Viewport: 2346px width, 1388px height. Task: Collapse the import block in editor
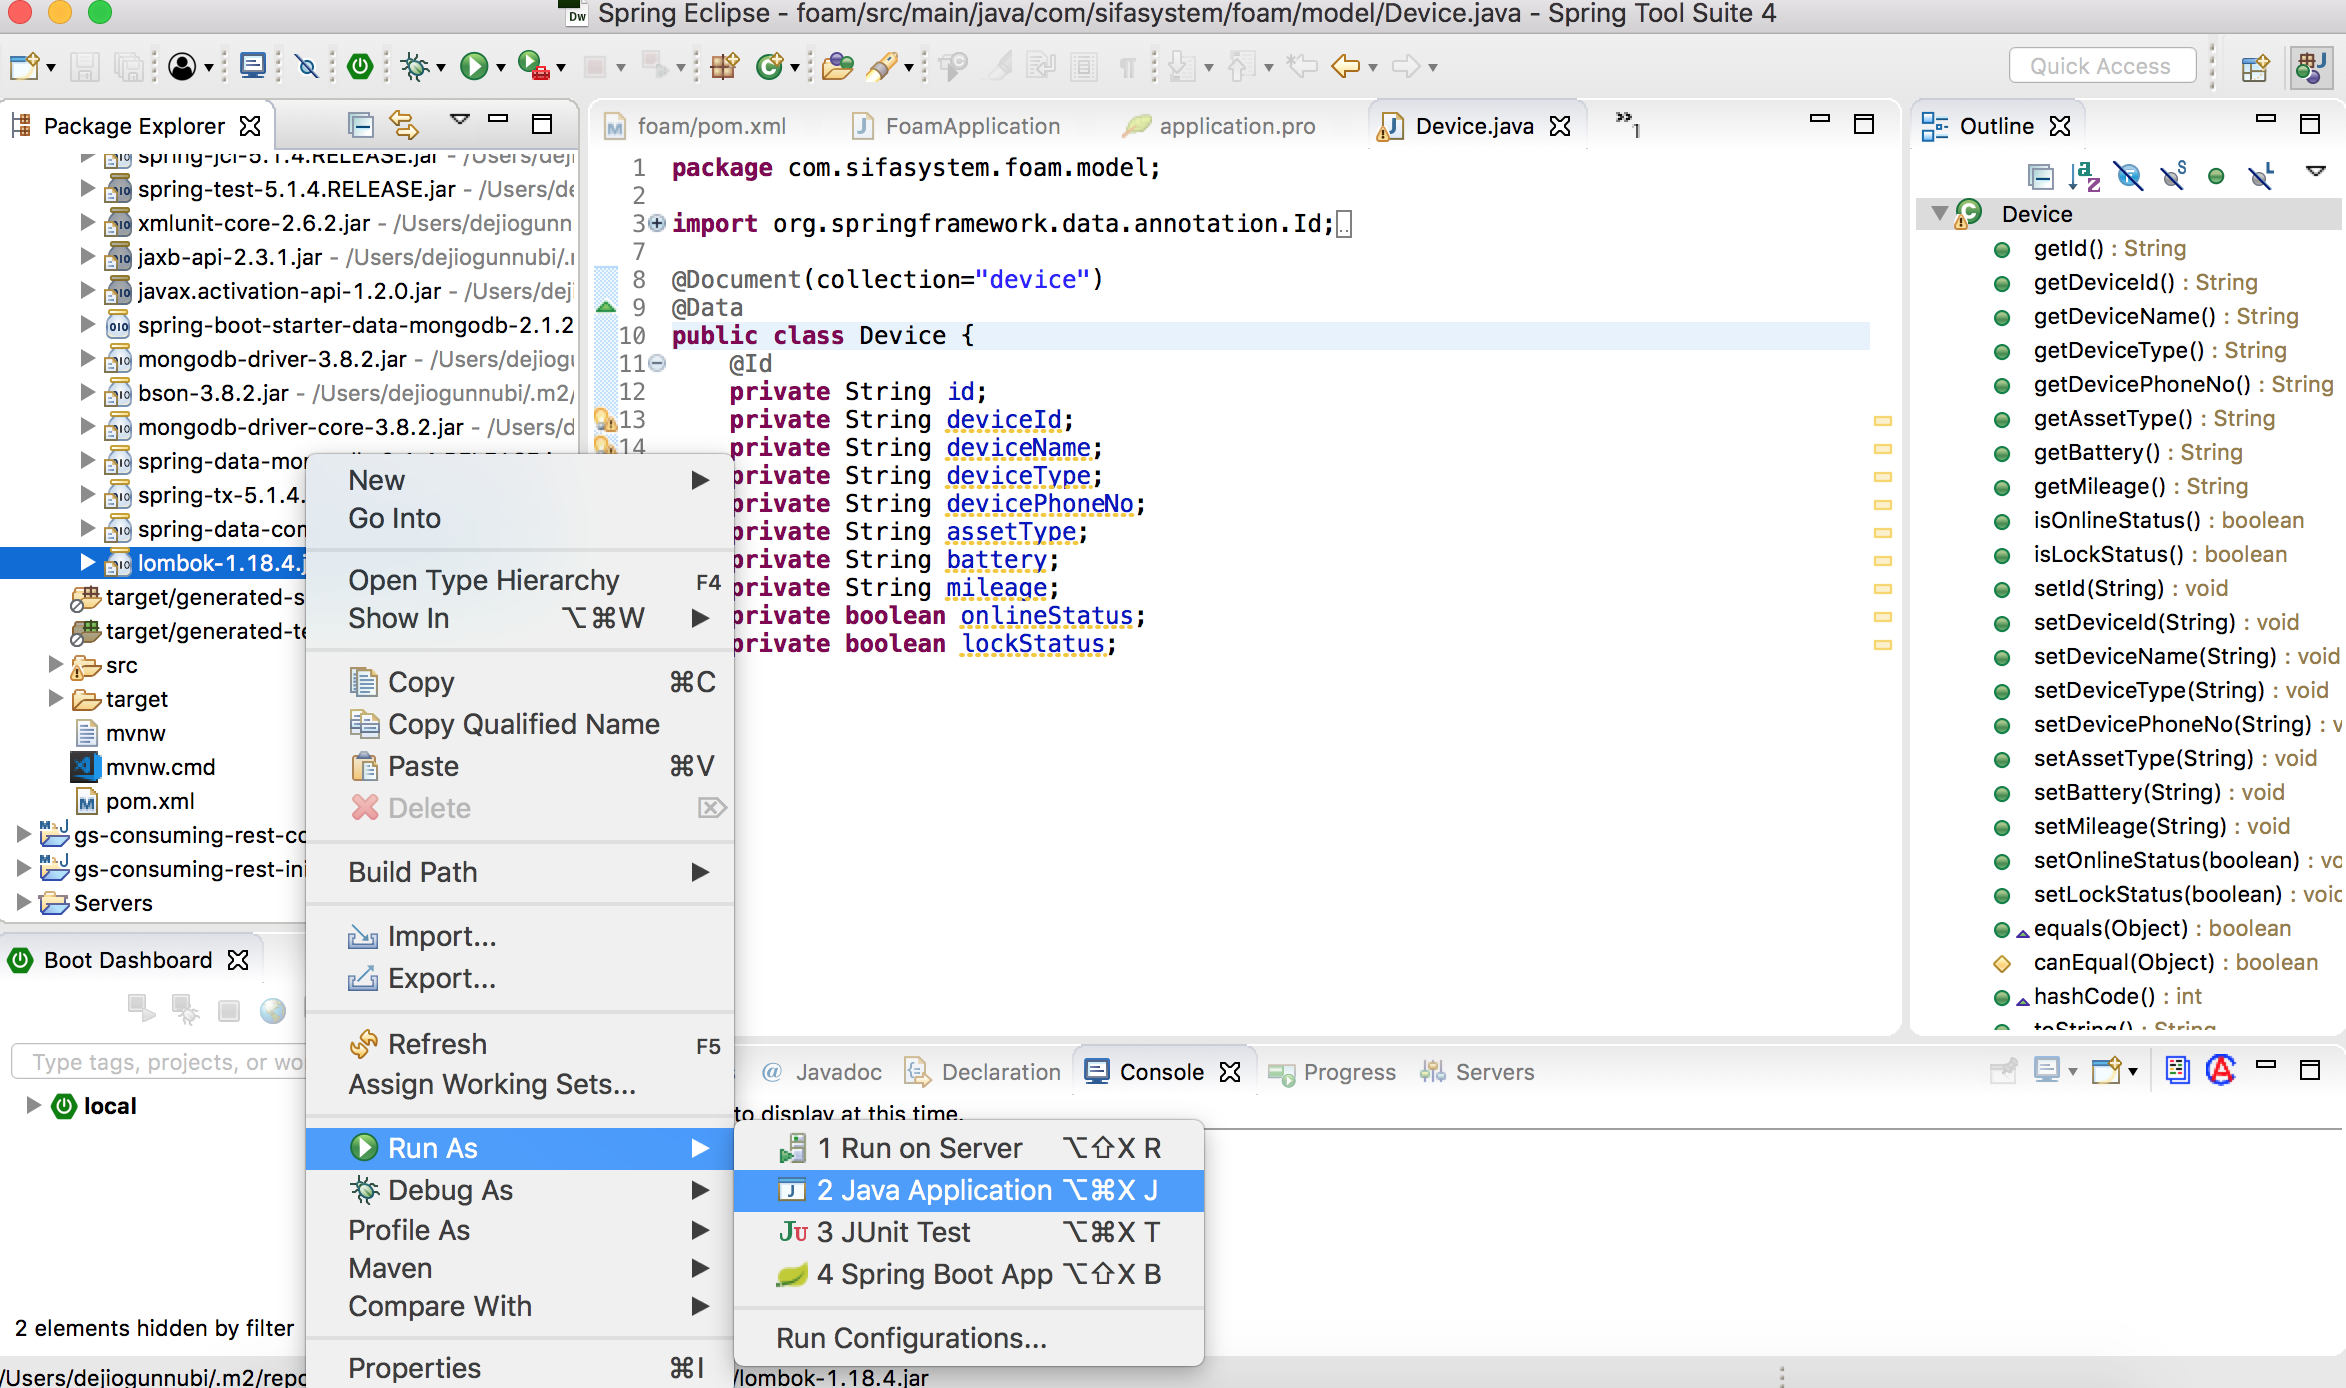click(x=657, y=223)
